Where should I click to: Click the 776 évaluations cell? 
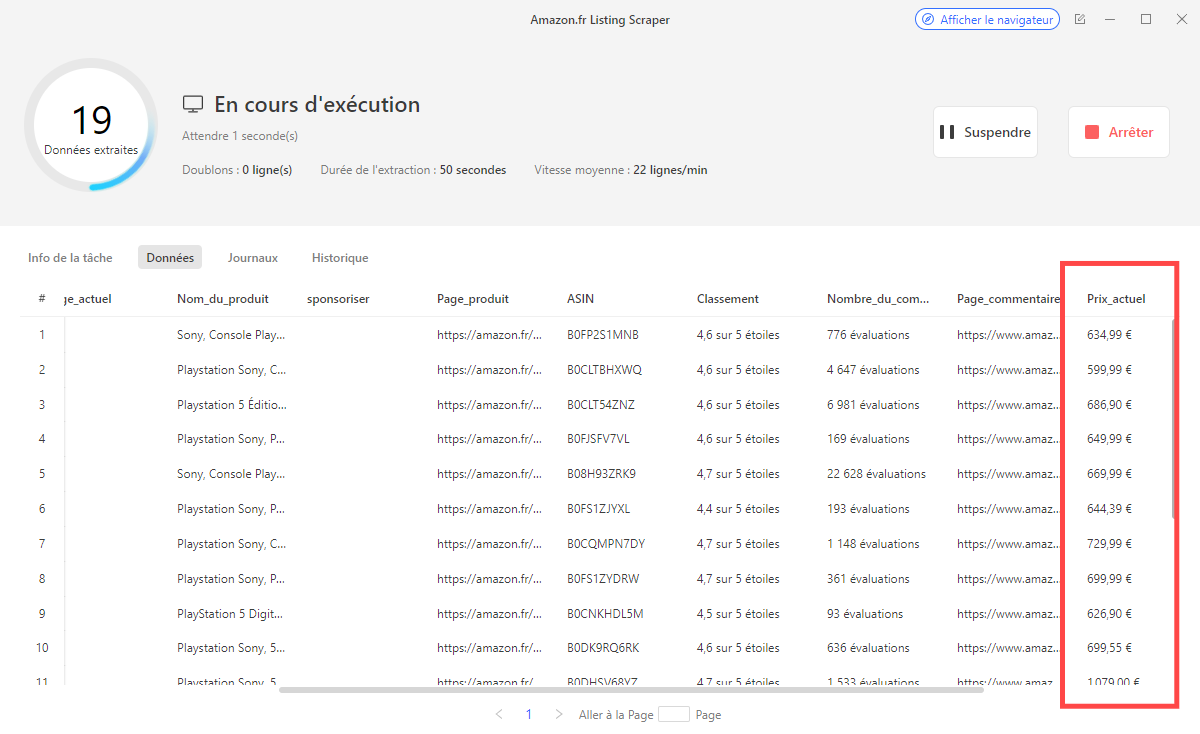click(x=868, y=335)
